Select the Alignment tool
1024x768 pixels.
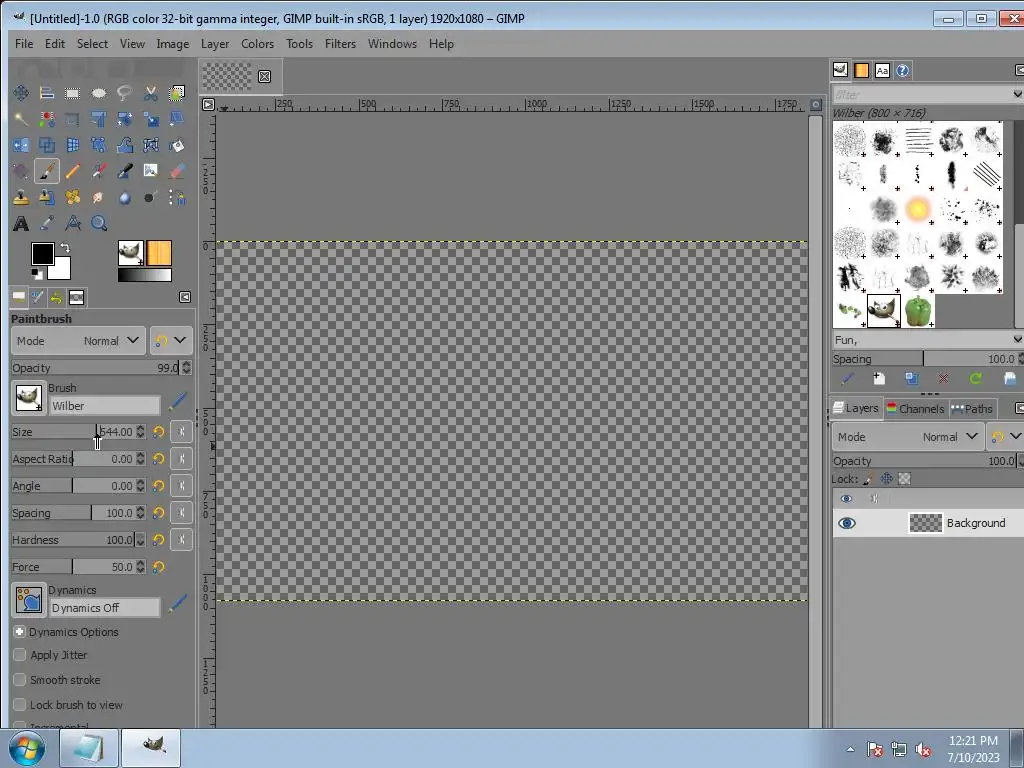click(x=46, y=93)
